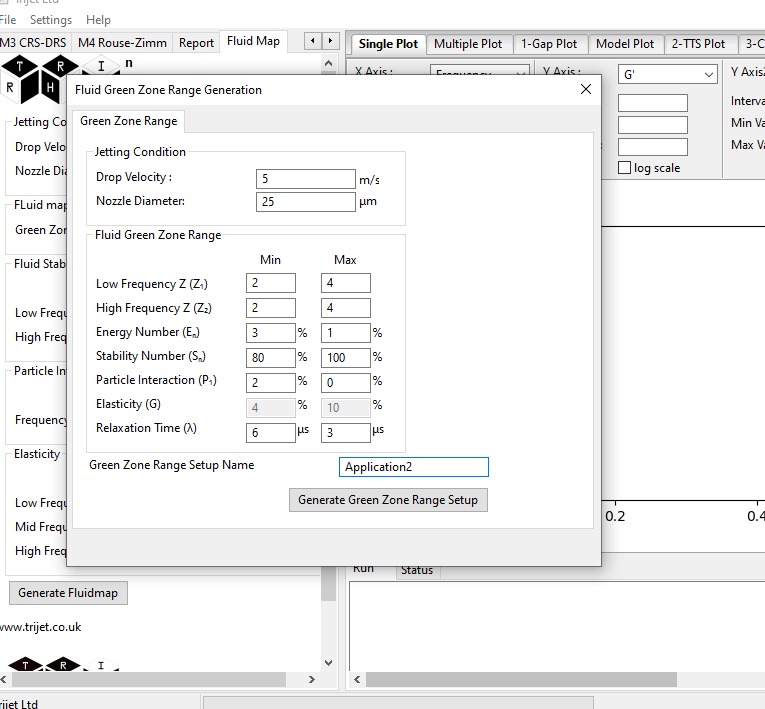Click the tab scroll right arrow

coord(330,41)
